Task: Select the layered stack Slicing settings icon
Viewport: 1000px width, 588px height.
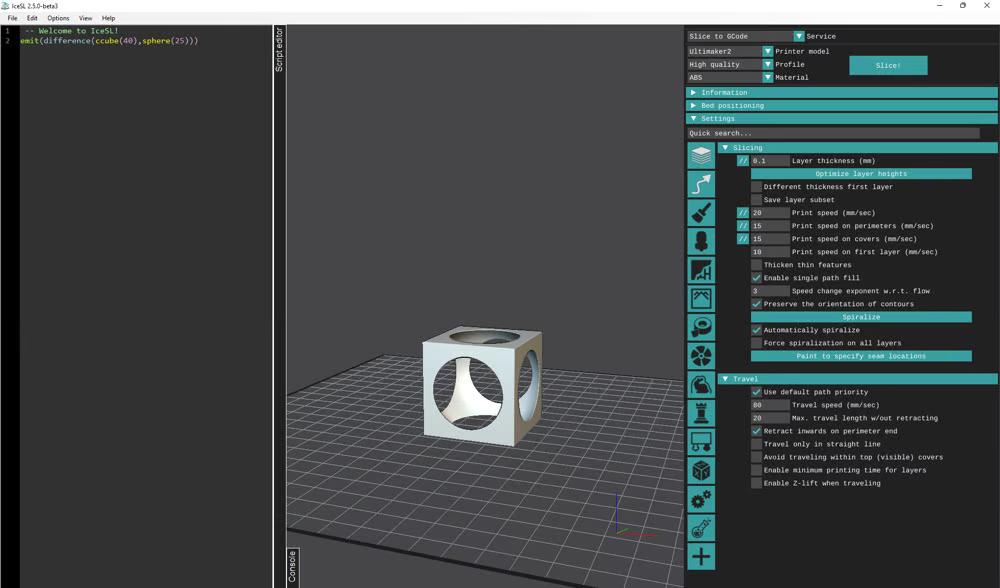Action: 701,155
